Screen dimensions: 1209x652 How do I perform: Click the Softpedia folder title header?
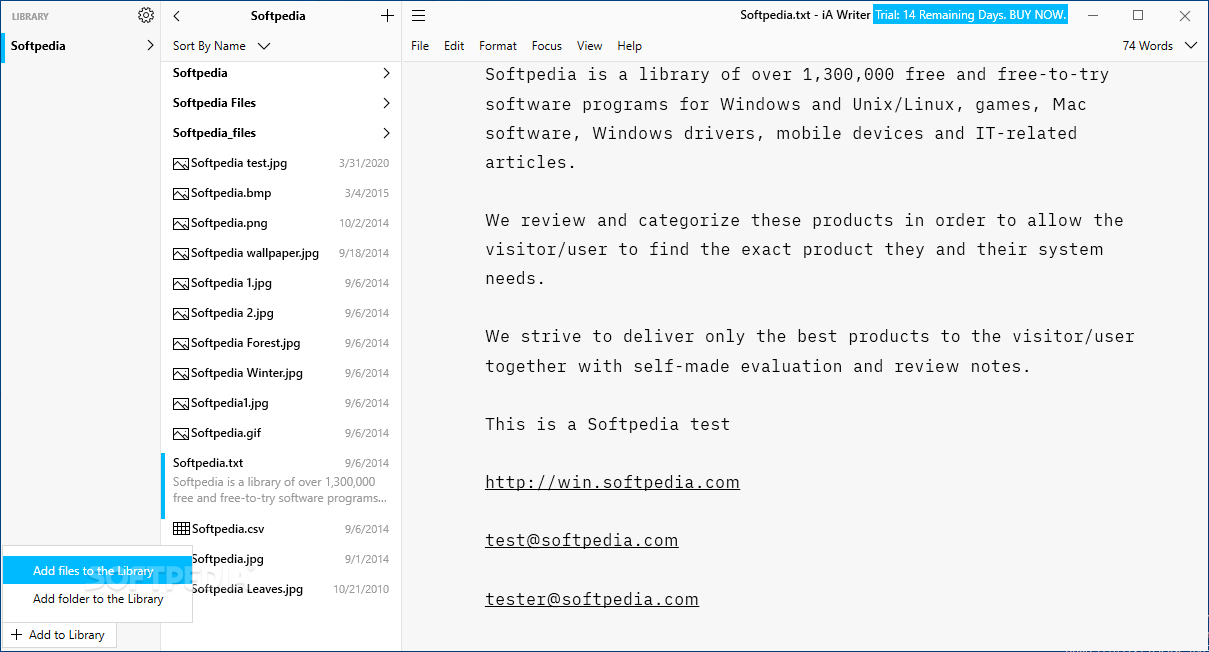coord(278,16)
